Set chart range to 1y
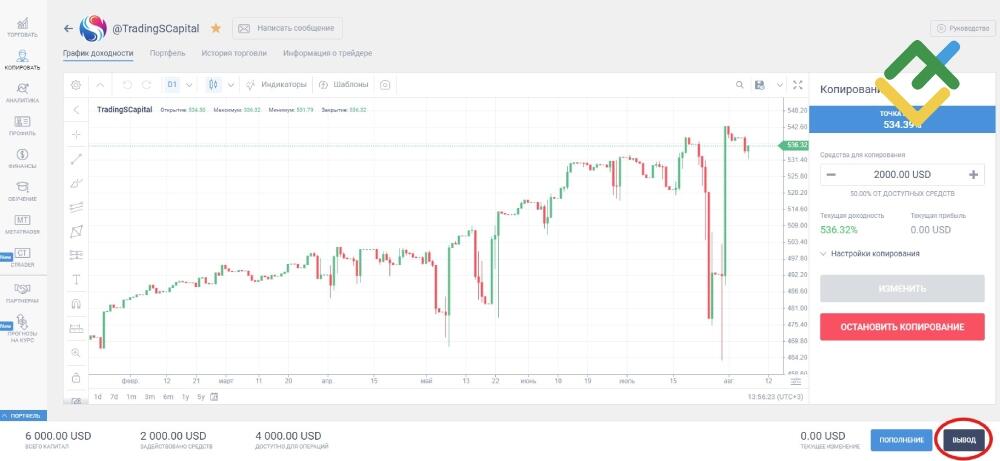1000x461 pixels. point(185,397)
